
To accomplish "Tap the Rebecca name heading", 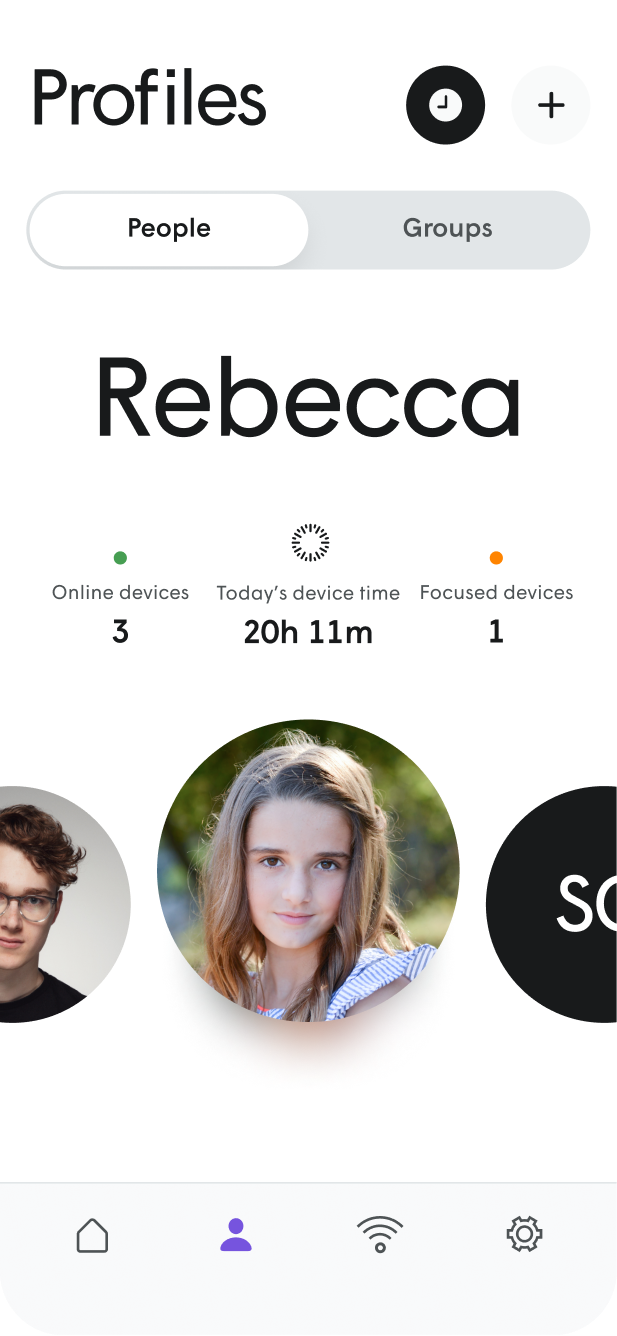I will click(x=308, y=397).
